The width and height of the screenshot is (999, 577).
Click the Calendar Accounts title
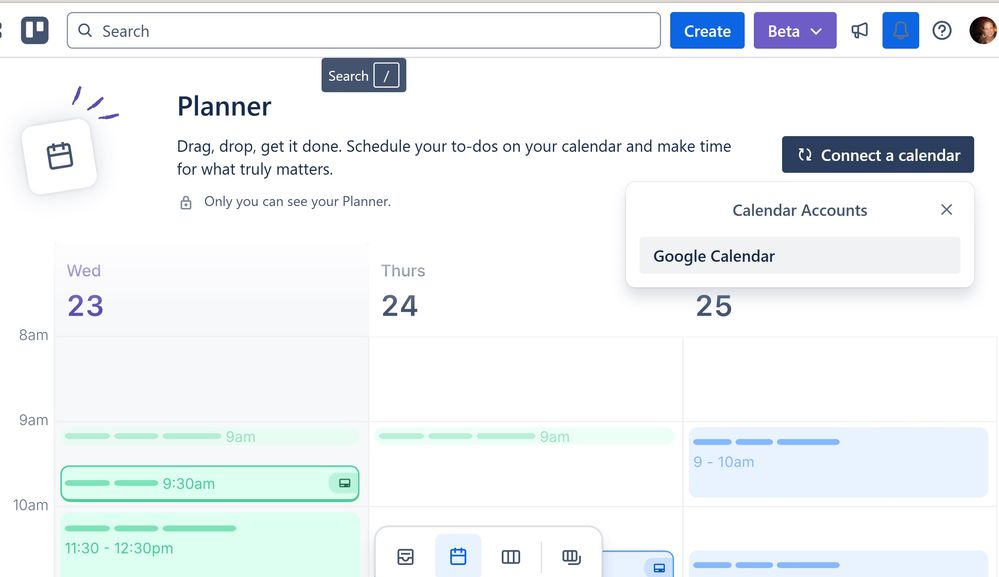click(x=800, y=210)
